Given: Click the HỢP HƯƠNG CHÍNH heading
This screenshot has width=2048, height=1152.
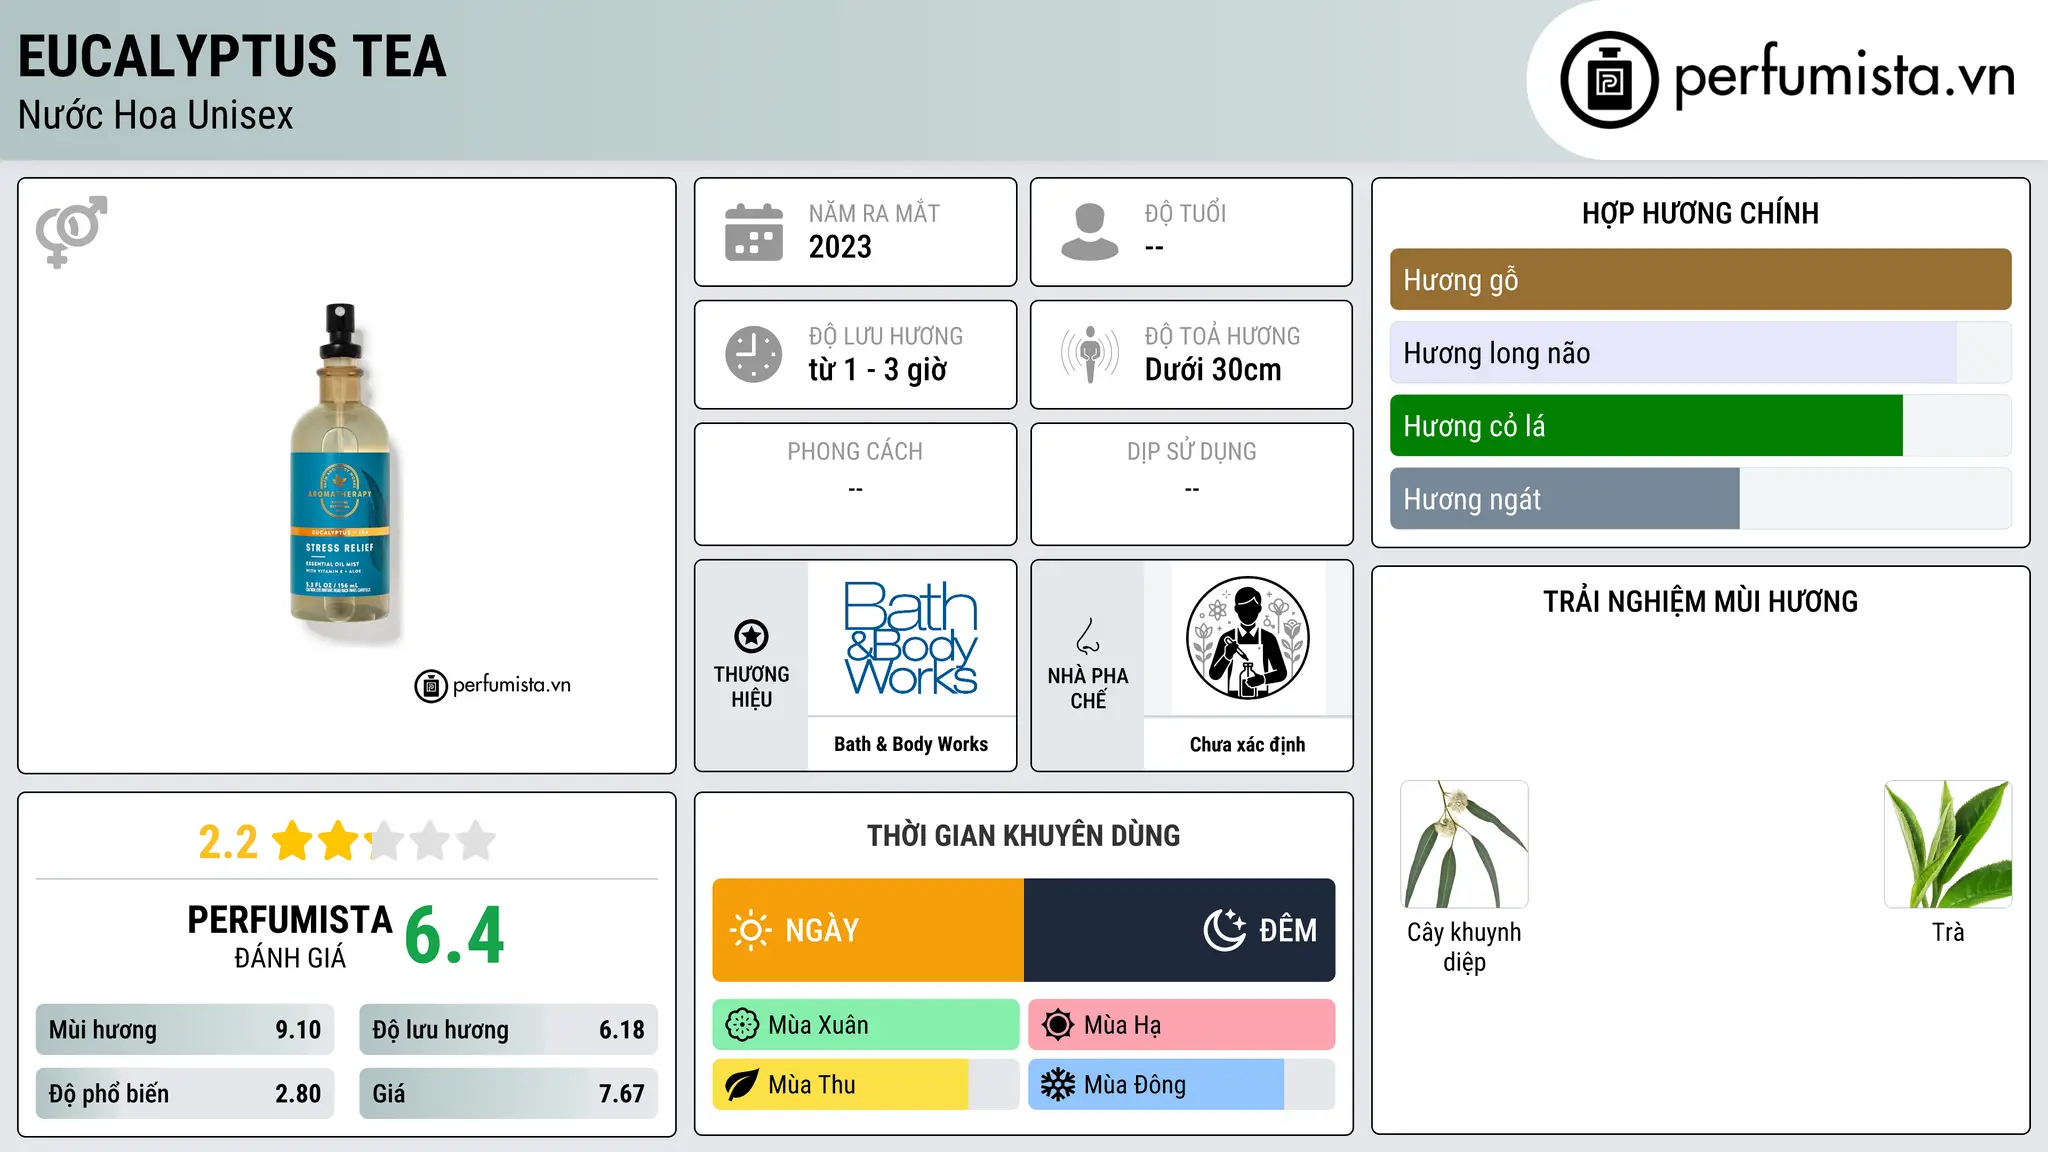Looking at the screenshot, I should pyautogui.click(x=1700, y=213).
